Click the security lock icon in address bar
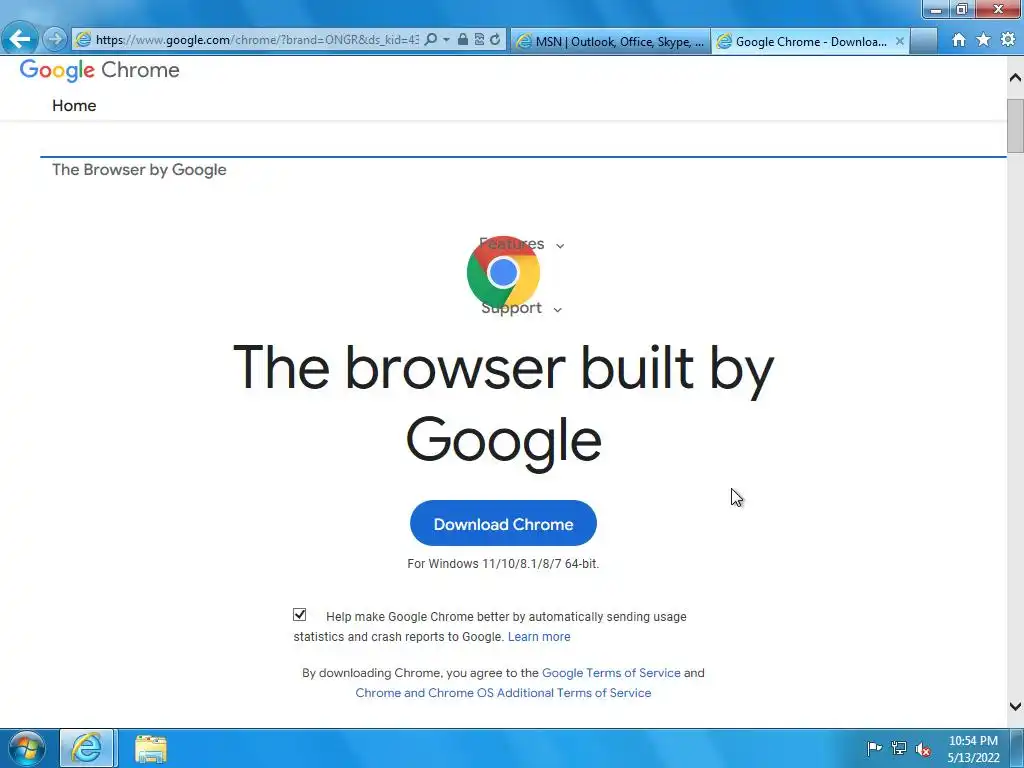 [x=462, y=40]
